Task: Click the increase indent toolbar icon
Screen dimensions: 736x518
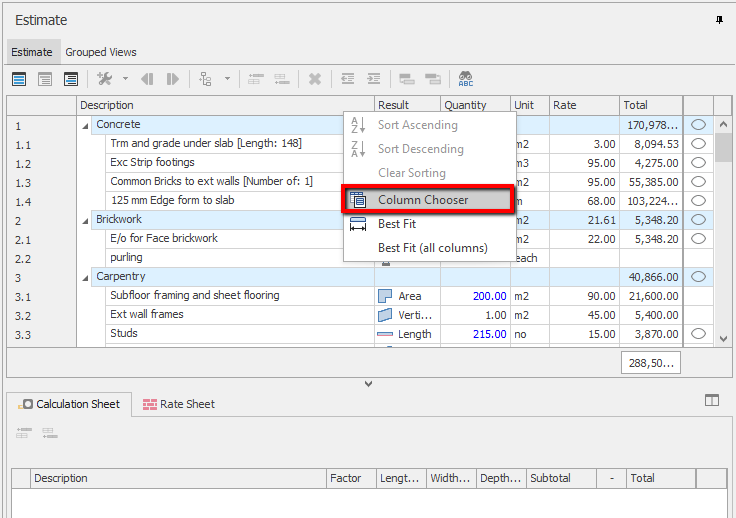Action: point(374,79)
